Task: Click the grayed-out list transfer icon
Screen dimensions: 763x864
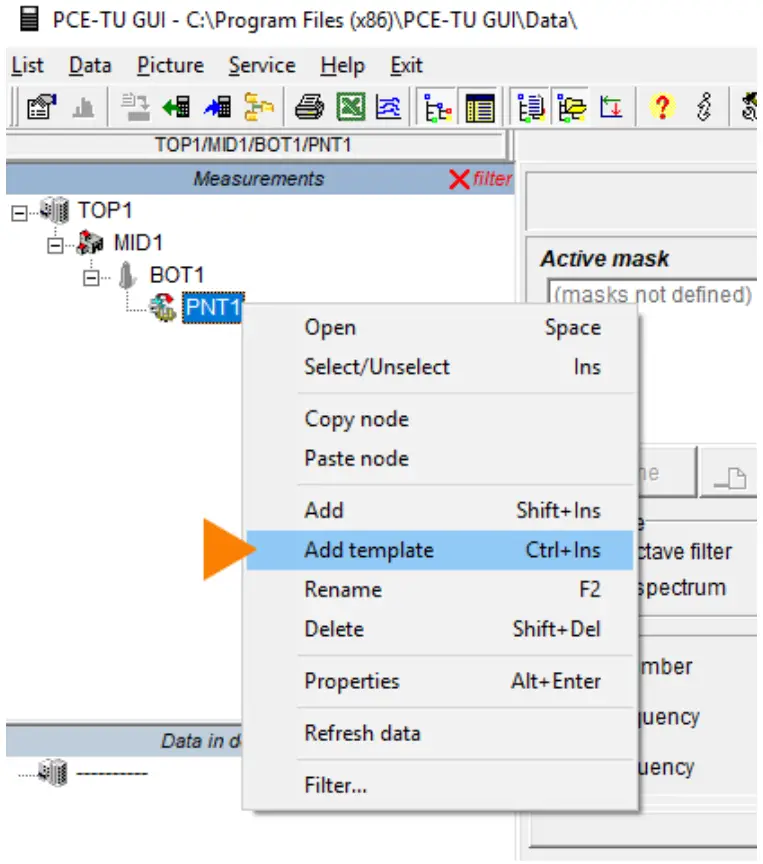Action: pos(136,107)
